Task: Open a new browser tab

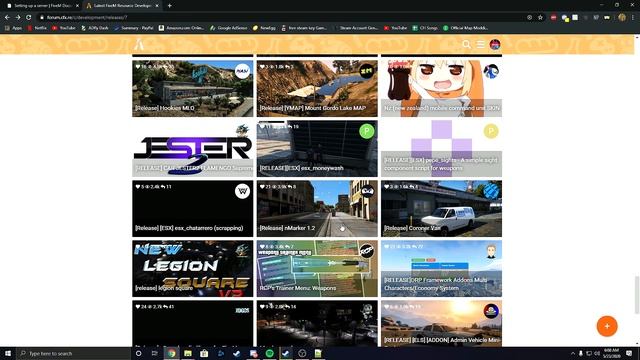Action: (169, 6)
